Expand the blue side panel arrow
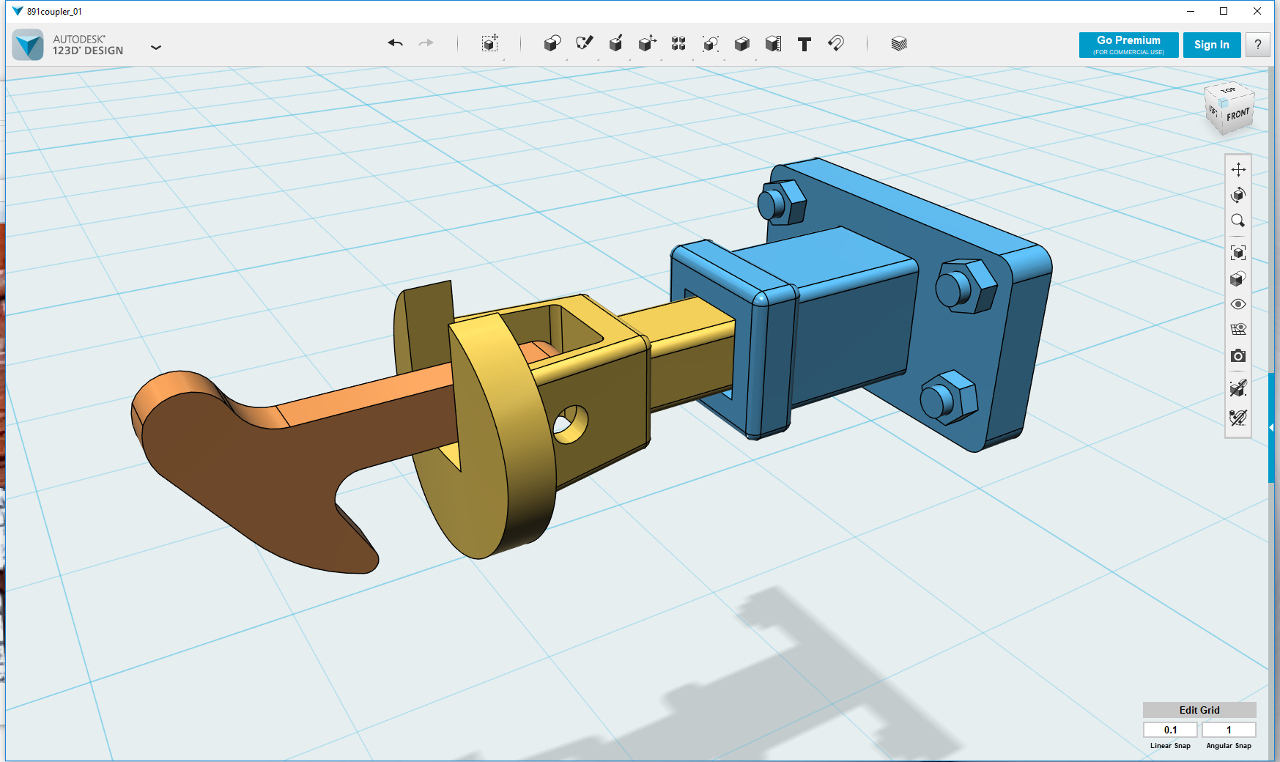Image resolution: width=1280 pixels, height=762 pixels. click(x=1272, y=427)
